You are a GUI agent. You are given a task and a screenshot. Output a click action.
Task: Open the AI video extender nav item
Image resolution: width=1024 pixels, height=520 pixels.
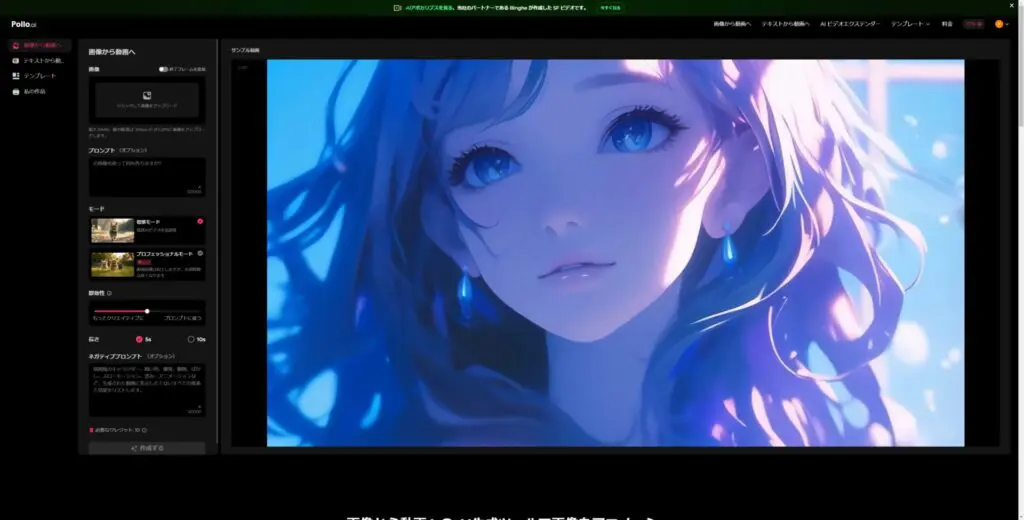[850, 23]
